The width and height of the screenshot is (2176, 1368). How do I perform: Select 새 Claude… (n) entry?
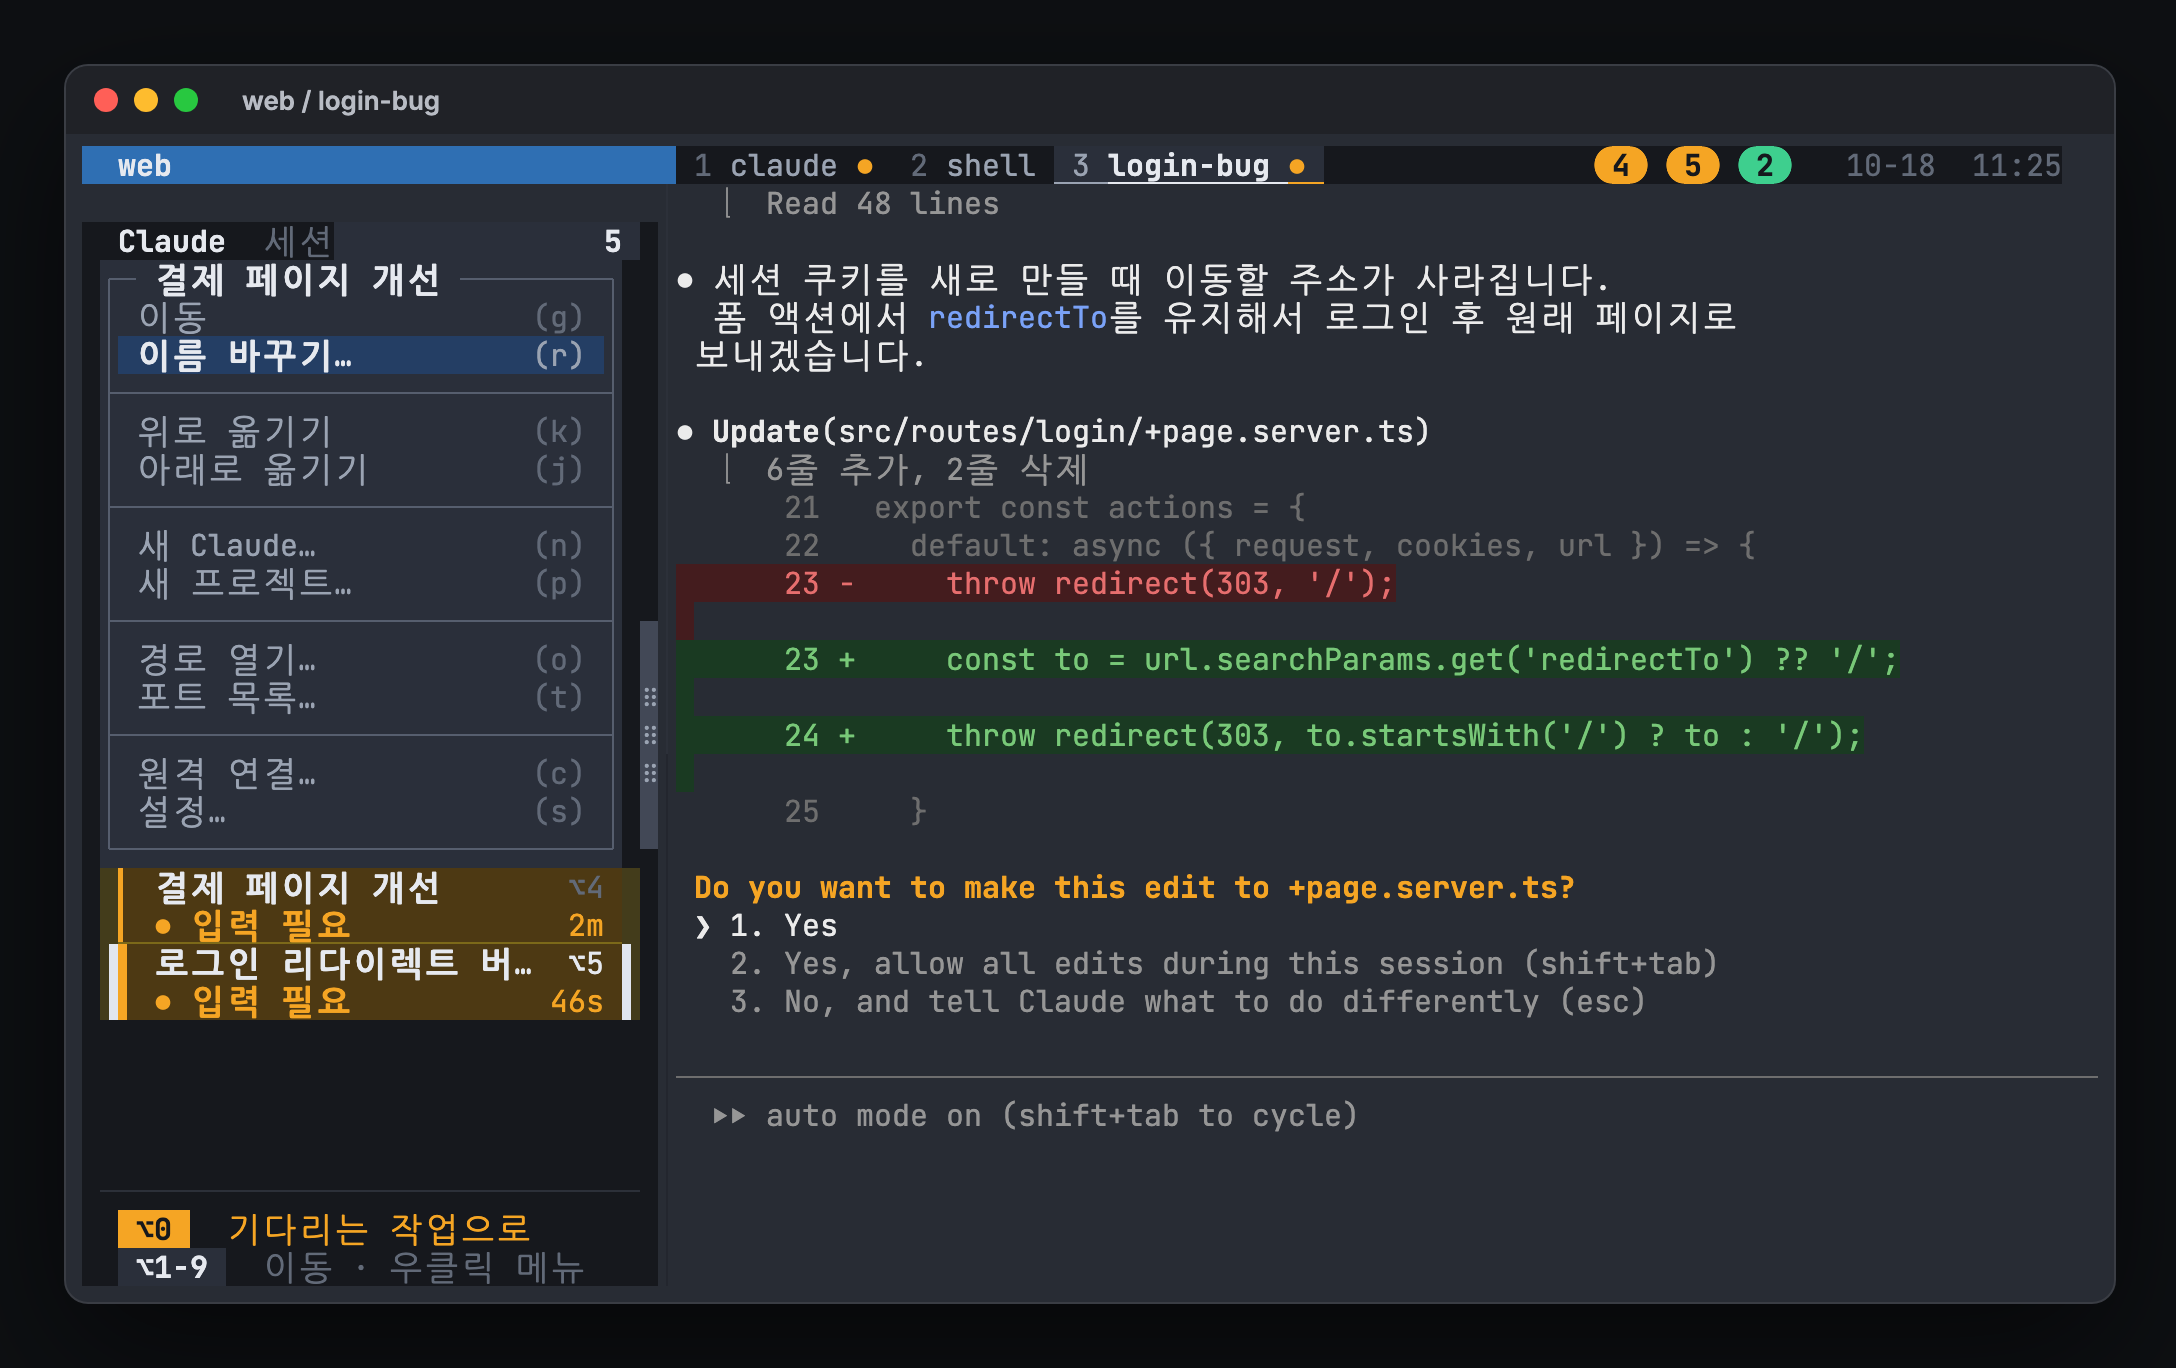tap(361, 545)
